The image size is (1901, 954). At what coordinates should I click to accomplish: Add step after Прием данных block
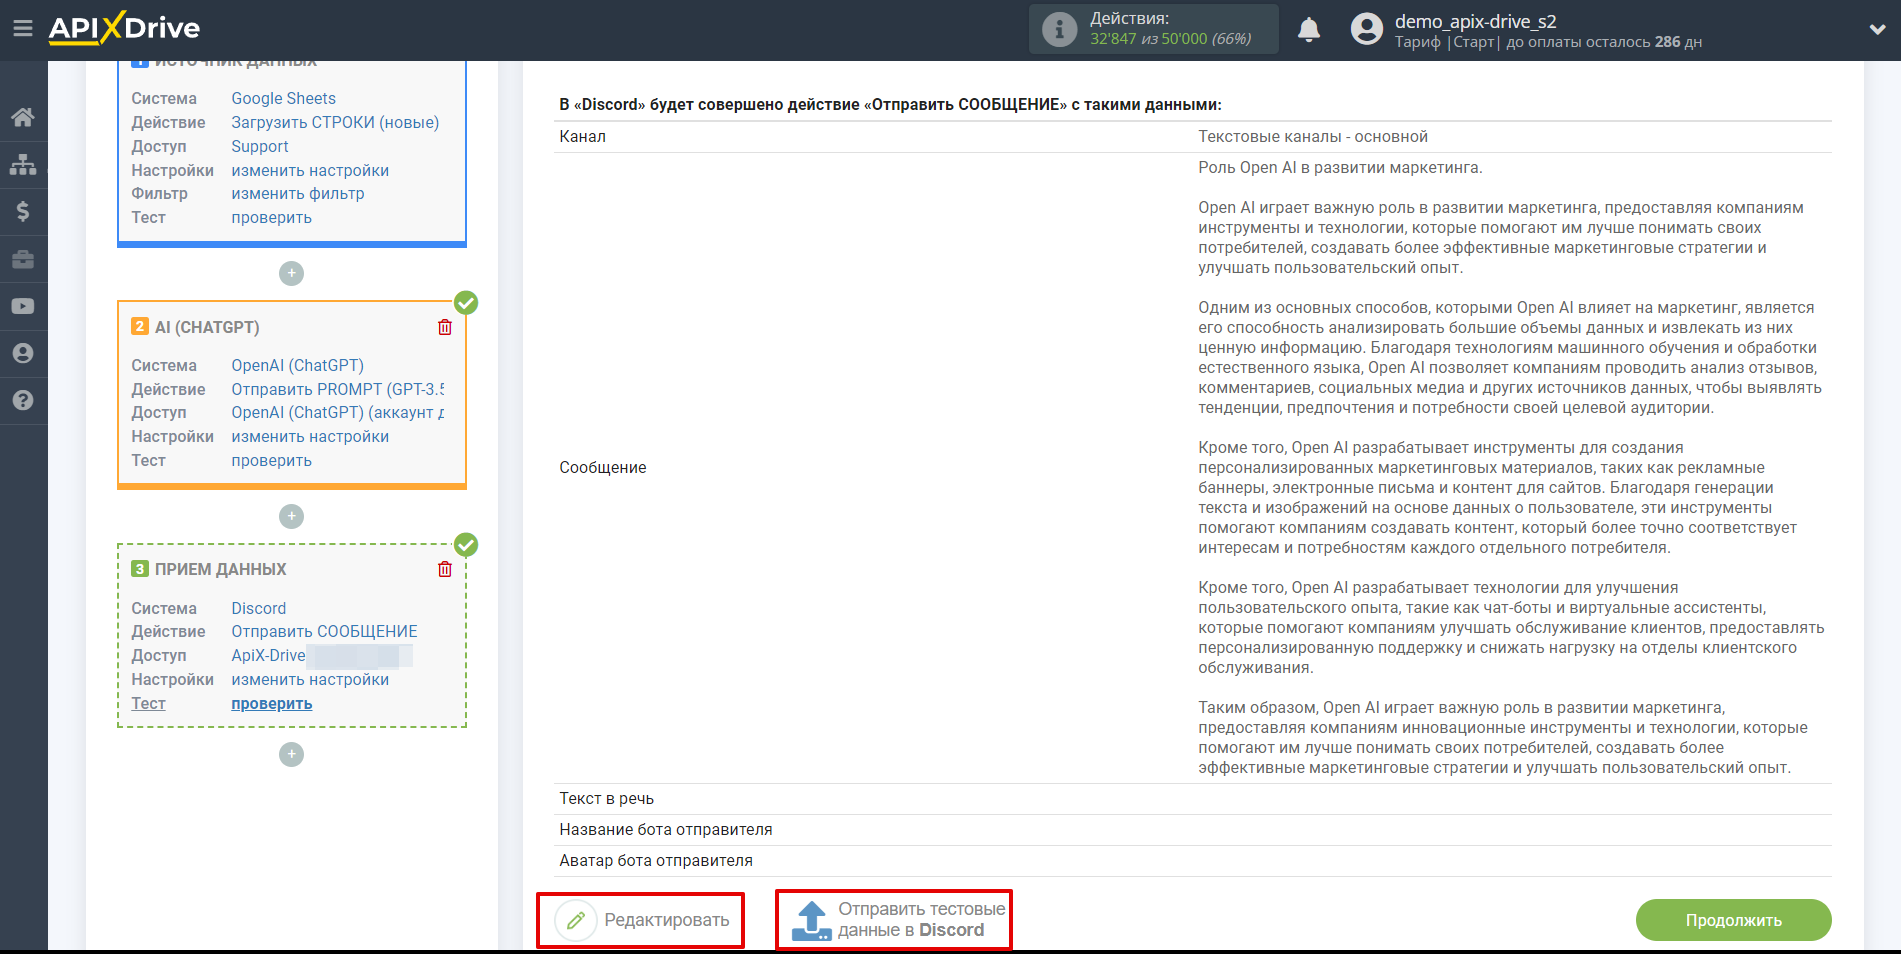291,754
